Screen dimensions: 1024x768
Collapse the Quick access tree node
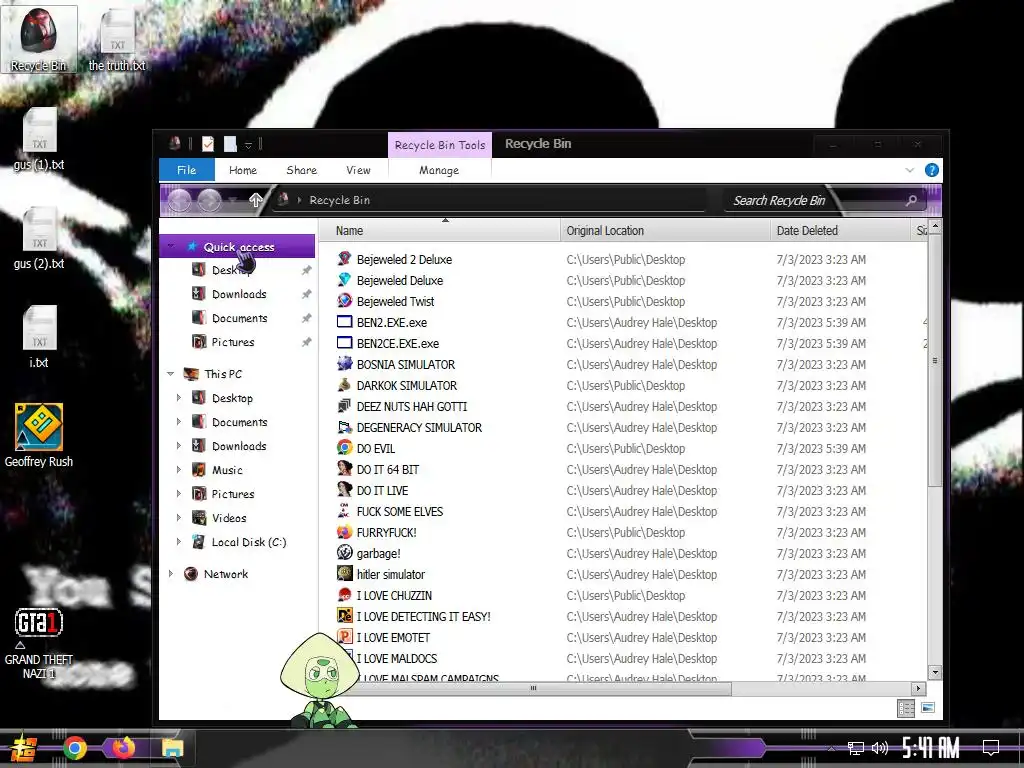pyautogui.click(x=170, y=247)
